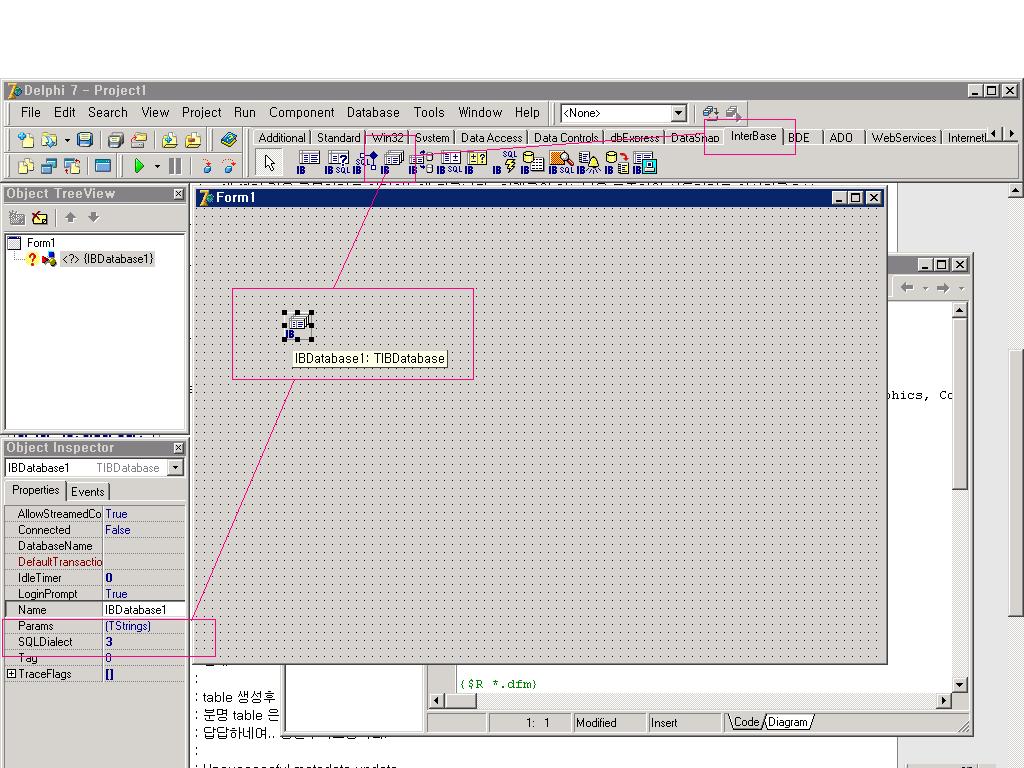Click the SQLDialect property value 3

(x=144, y=642)
